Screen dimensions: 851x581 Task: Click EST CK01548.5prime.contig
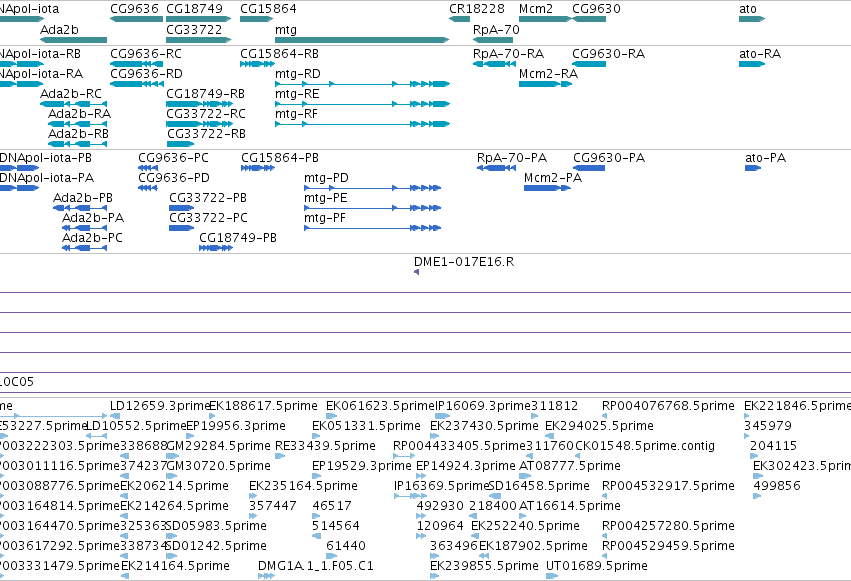click(577, 456)
